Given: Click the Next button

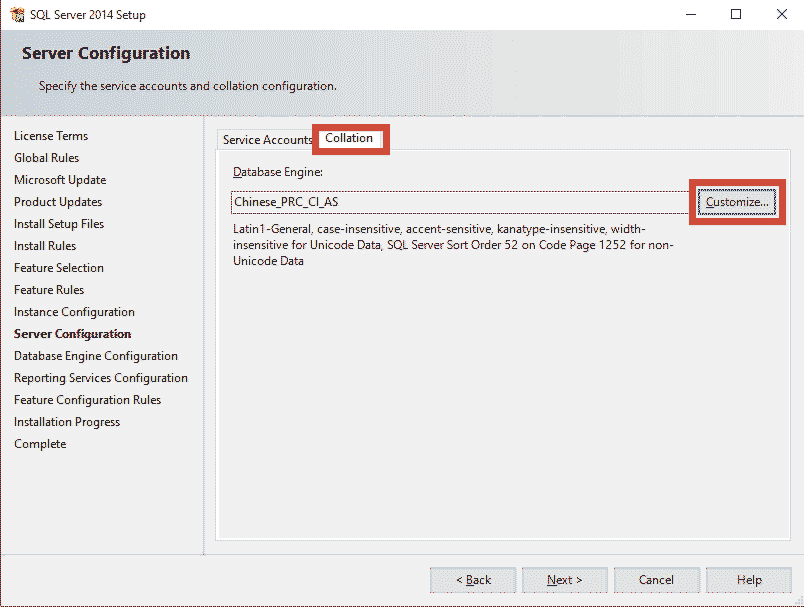Looking at the screenshot, I should coord(564,579).
